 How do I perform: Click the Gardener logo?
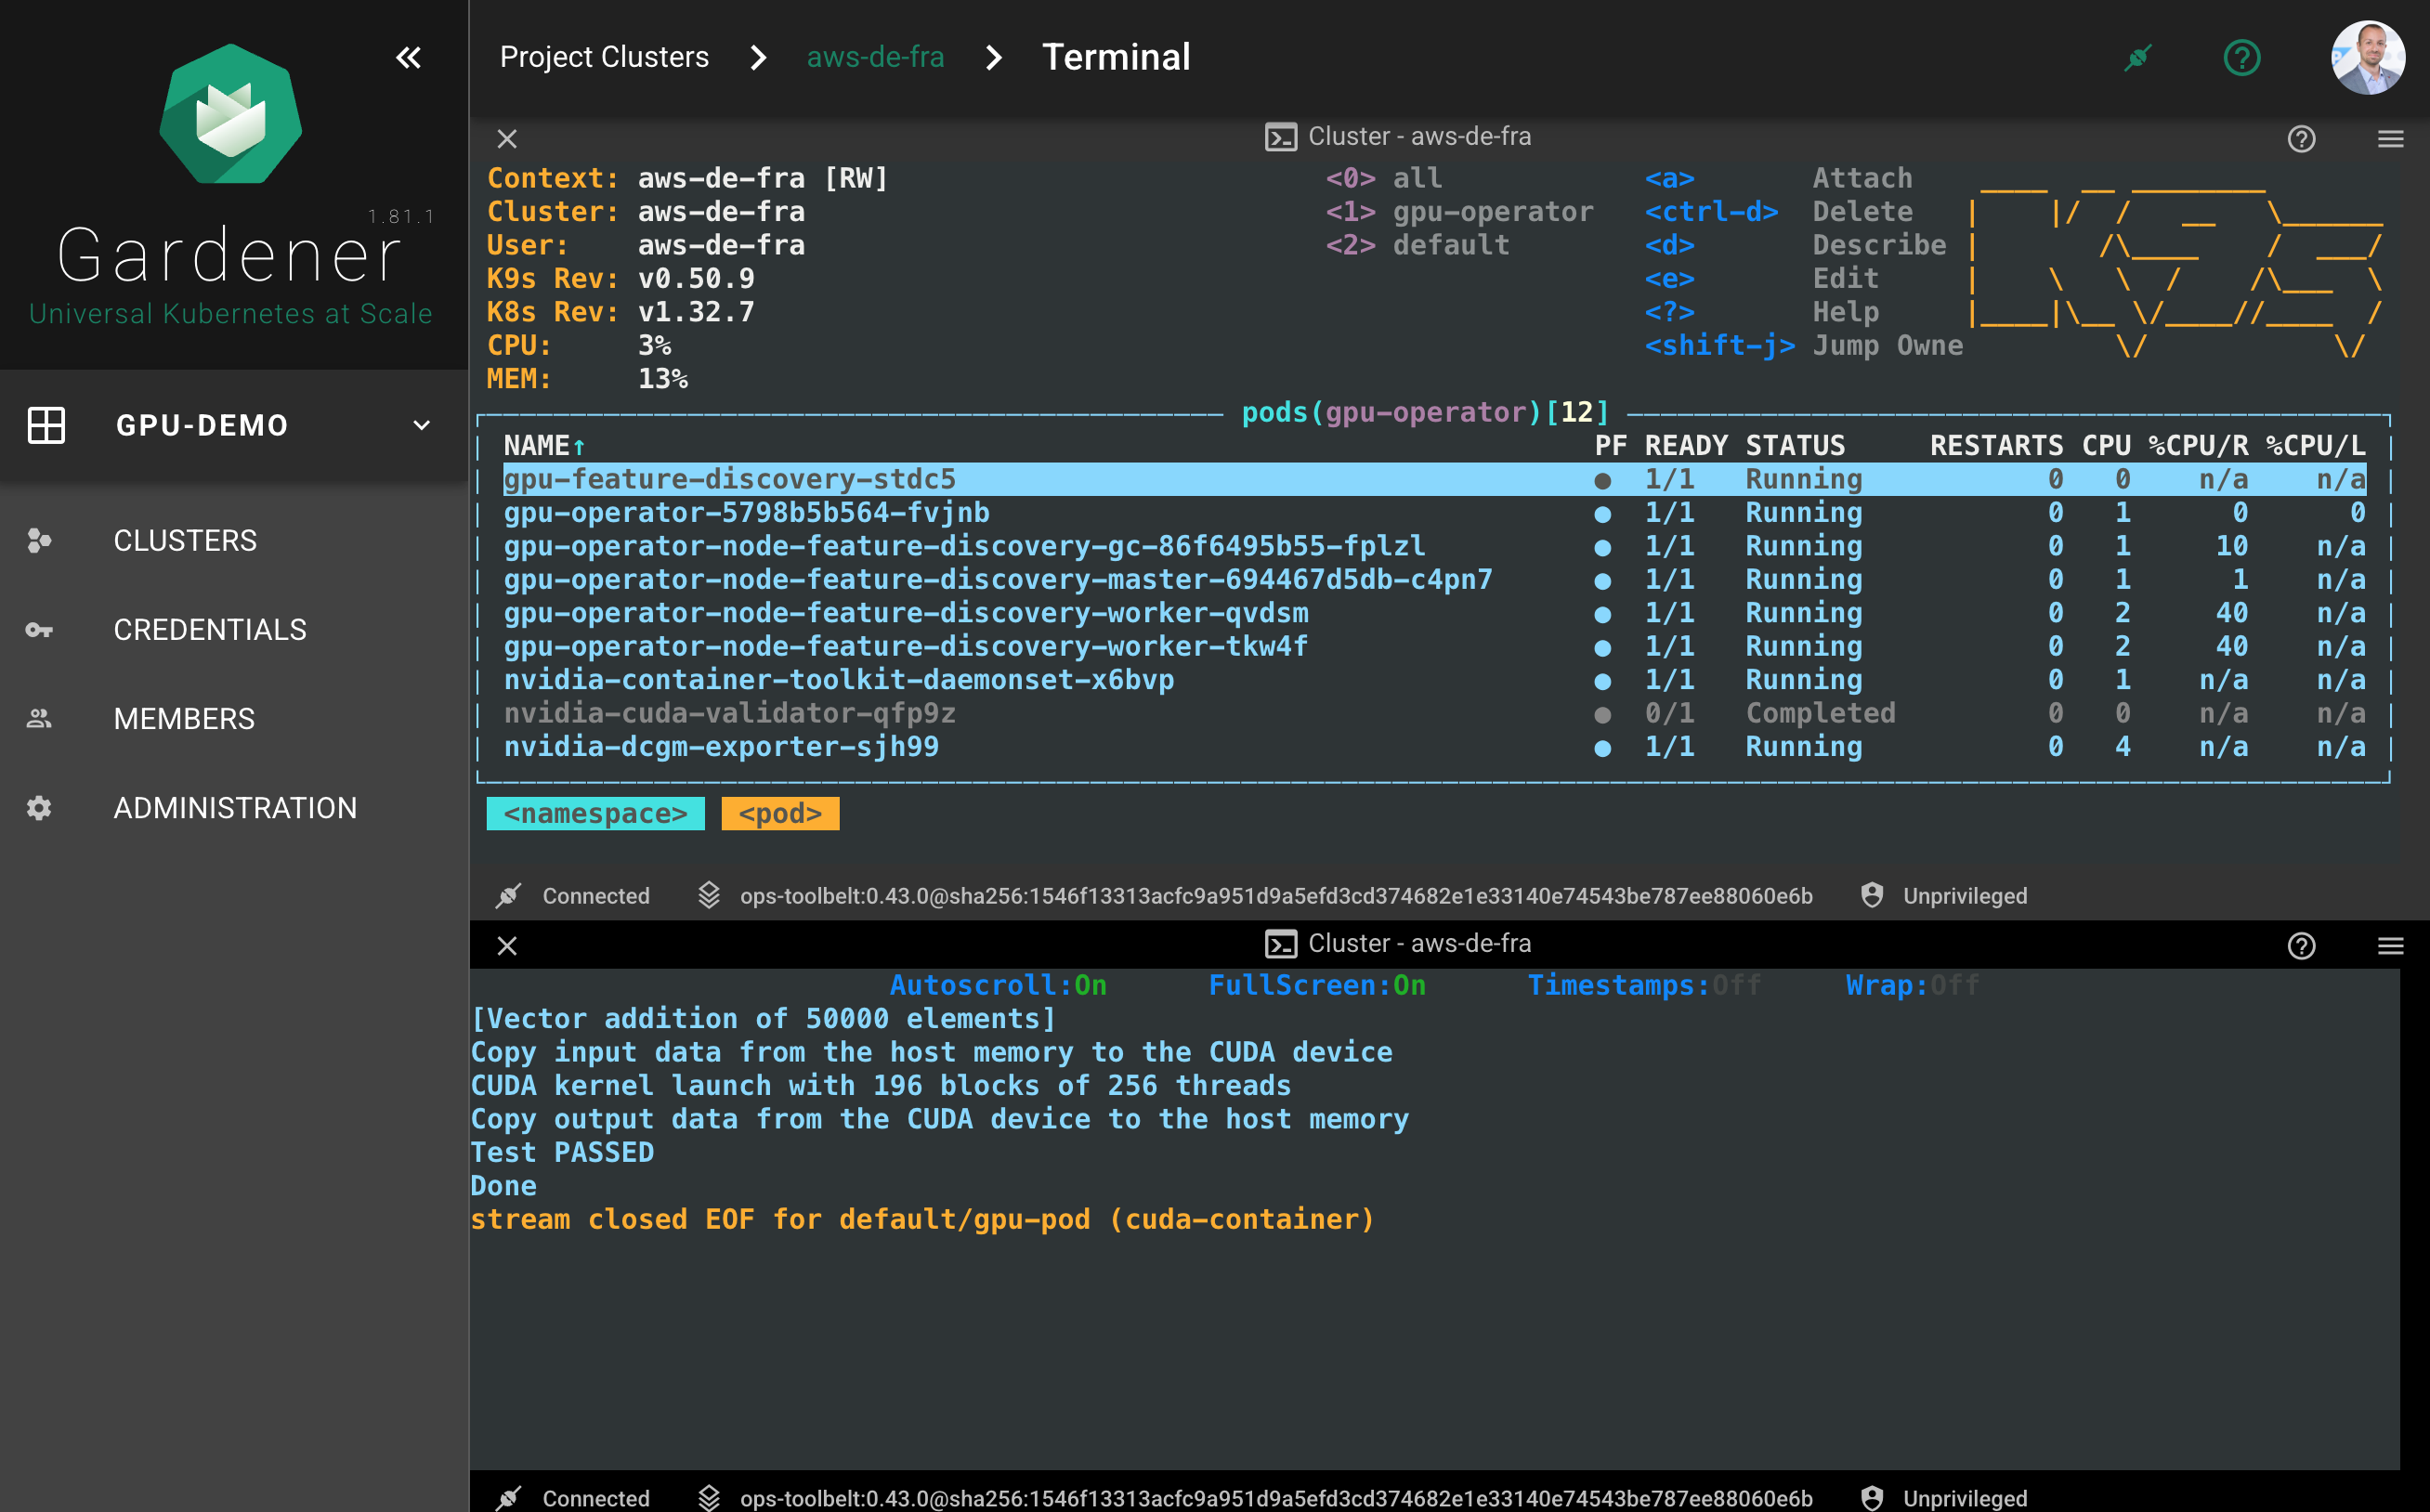231,114
